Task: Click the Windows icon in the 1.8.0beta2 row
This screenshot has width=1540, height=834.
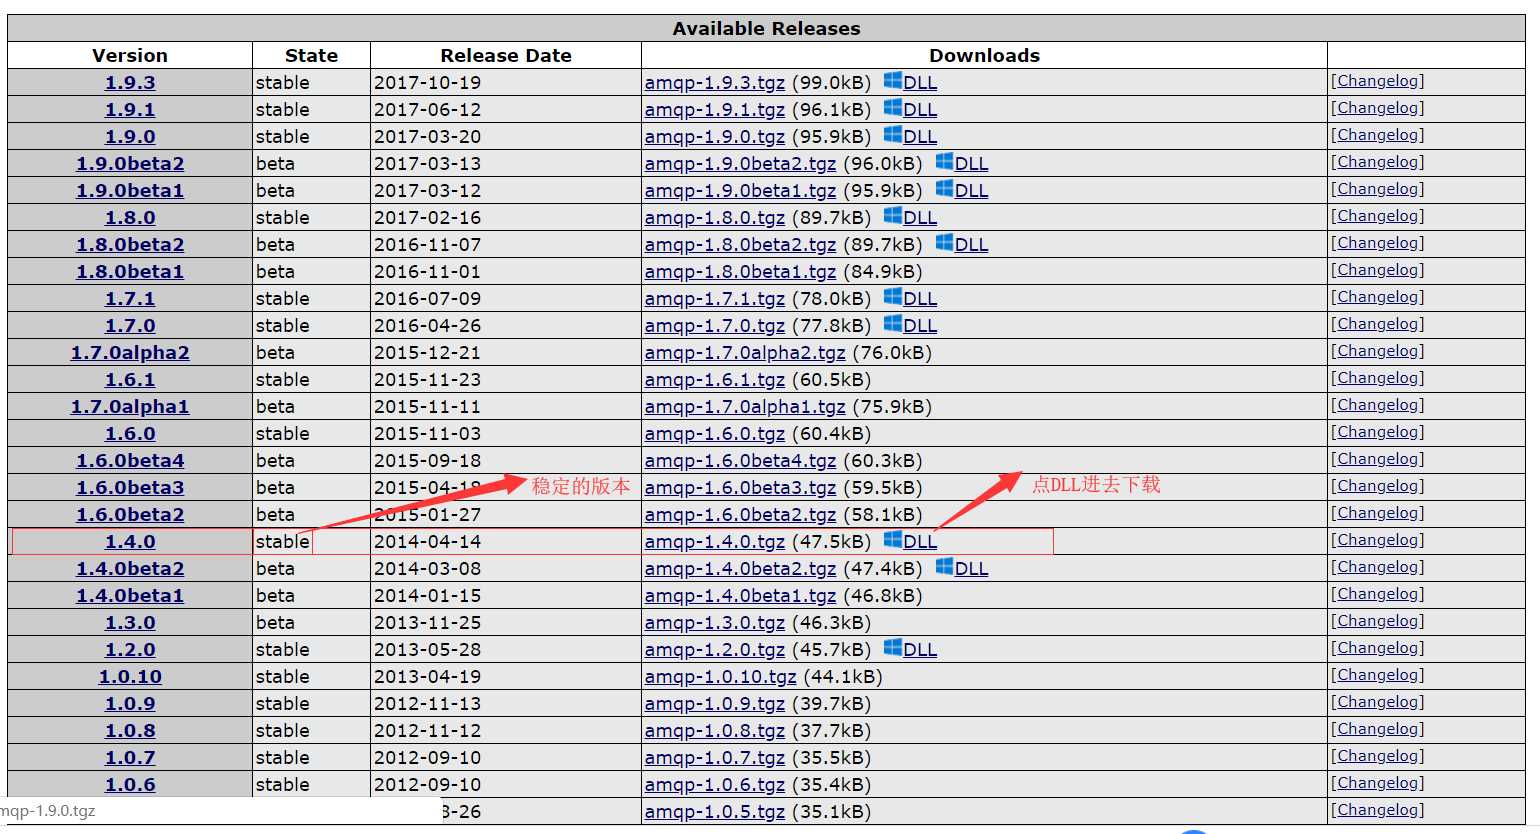Action: click(x=944, y=243)
